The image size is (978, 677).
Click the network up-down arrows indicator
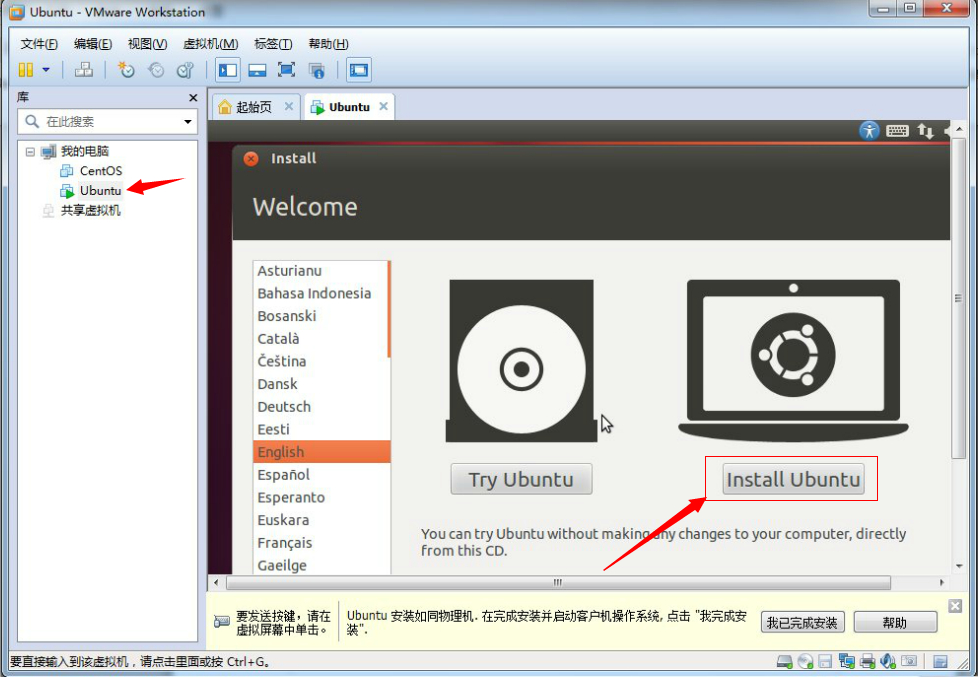point(925,130)
